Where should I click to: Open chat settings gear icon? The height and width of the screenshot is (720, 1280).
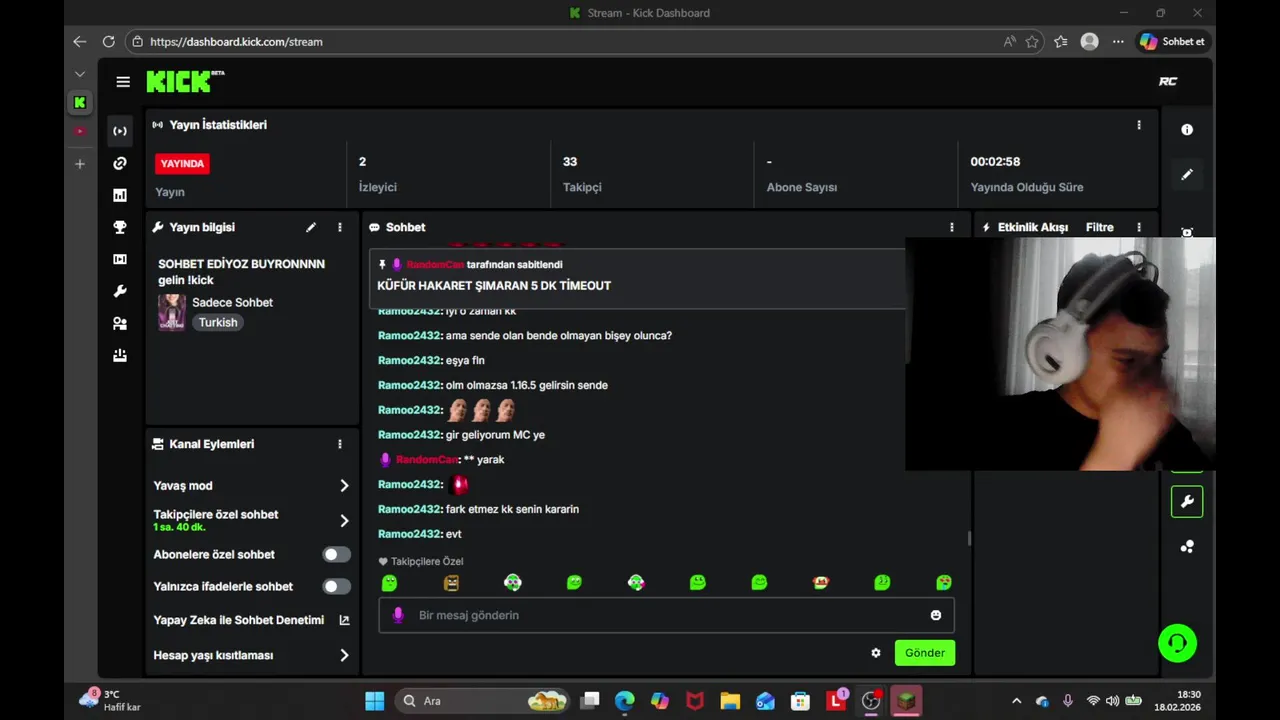pos(876,653)
